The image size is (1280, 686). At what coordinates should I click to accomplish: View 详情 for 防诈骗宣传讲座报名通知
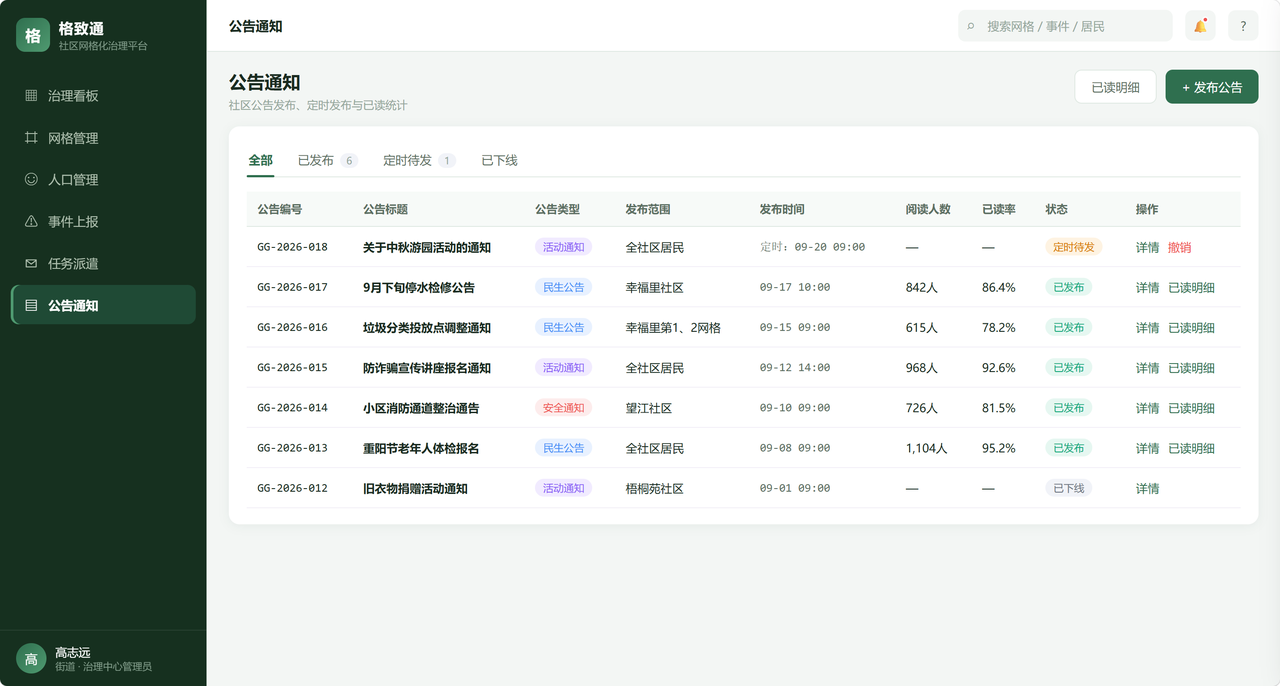point(1148,368)
